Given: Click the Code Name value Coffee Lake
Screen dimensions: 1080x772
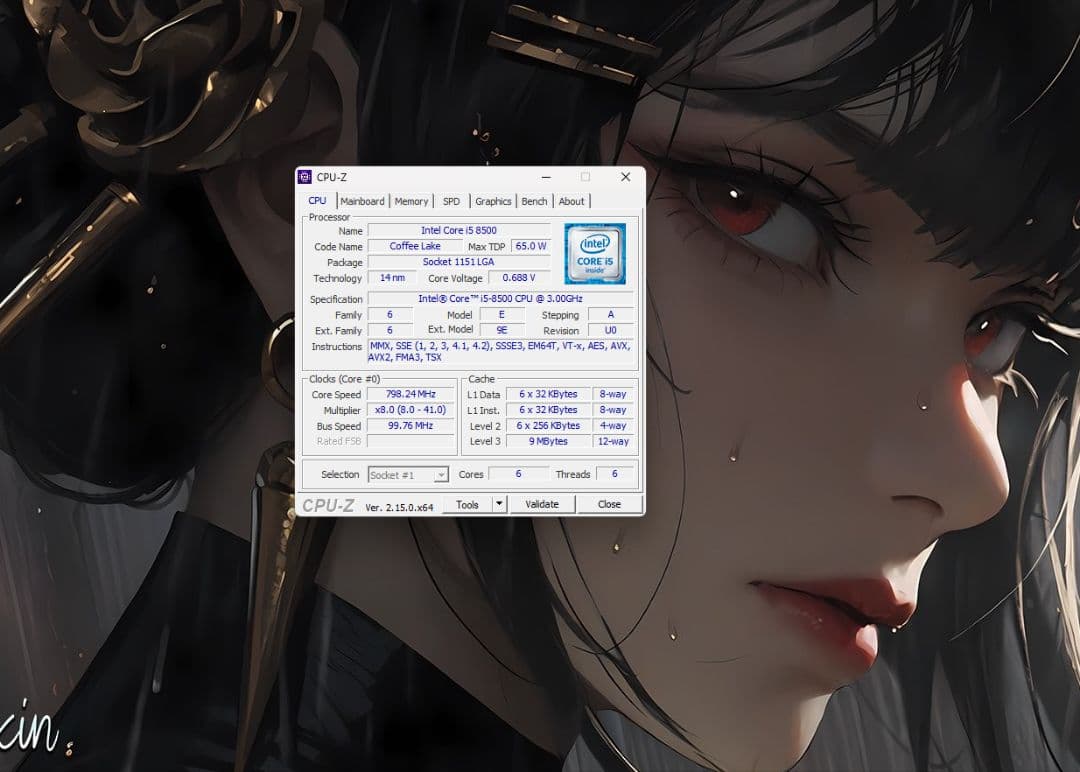Looking at the screenshot, I should (x=415, y=246).
